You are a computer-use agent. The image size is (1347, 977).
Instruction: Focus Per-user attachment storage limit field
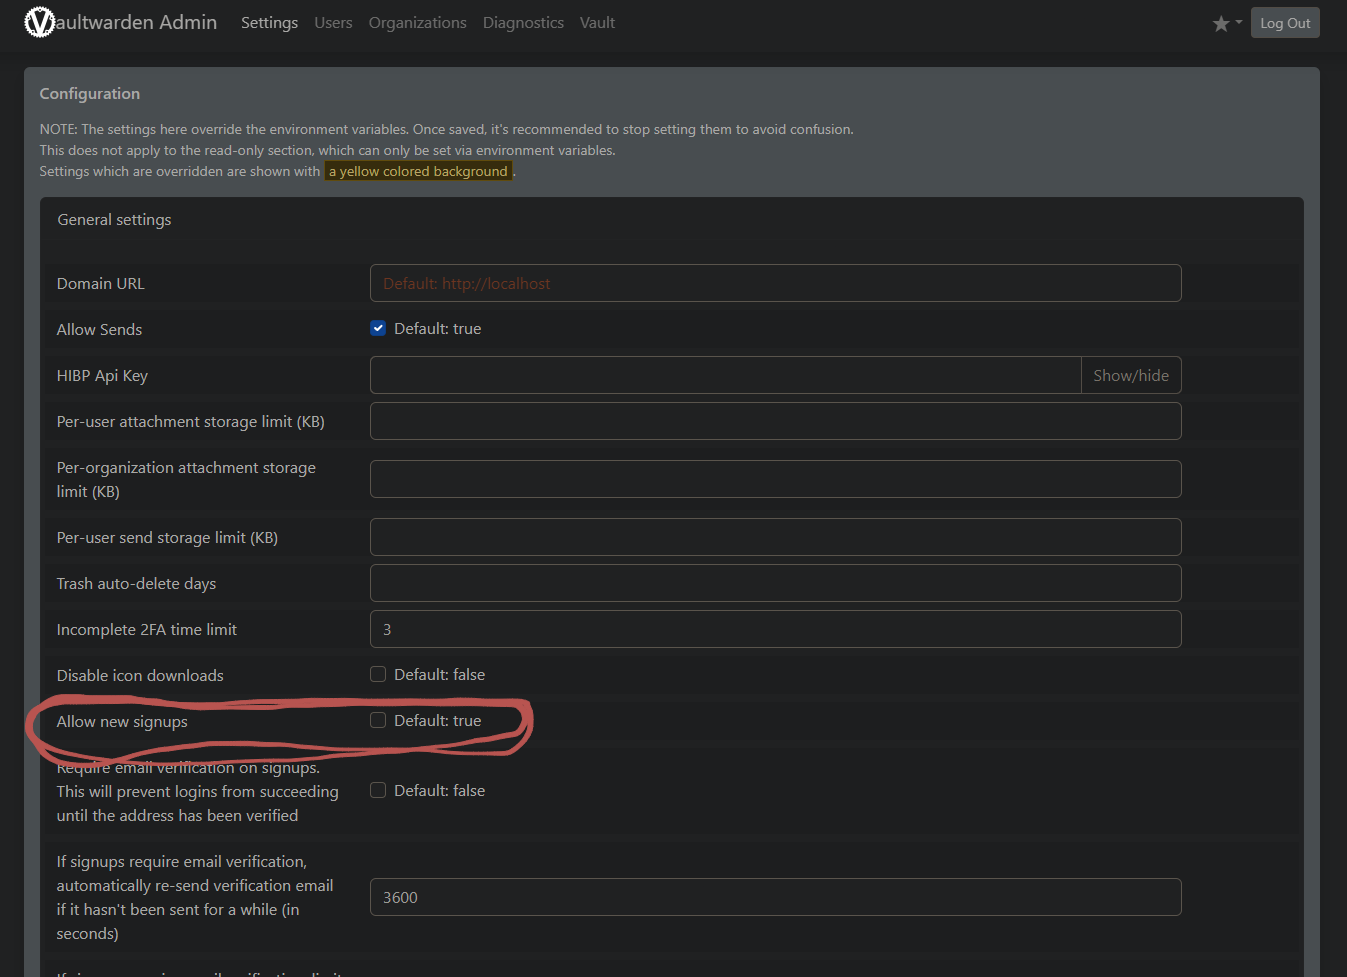pos(775,422)
